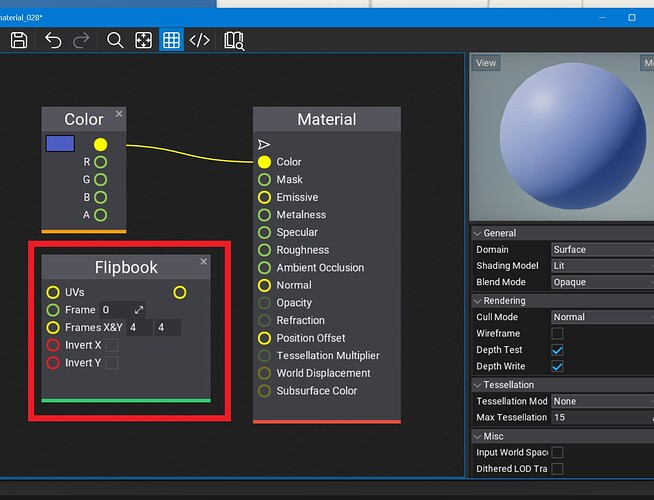Screen dimensions: 654x500
Task: Uncheck the Depth Test checkbox
Action: [x=558, y=350]
